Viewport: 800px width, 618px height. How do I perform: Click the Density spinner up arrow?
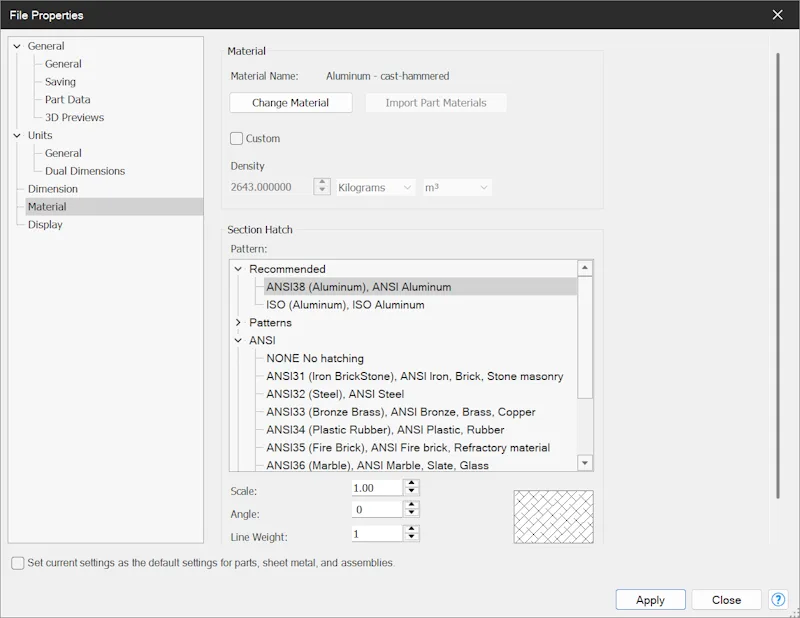(x=322, y=182)
